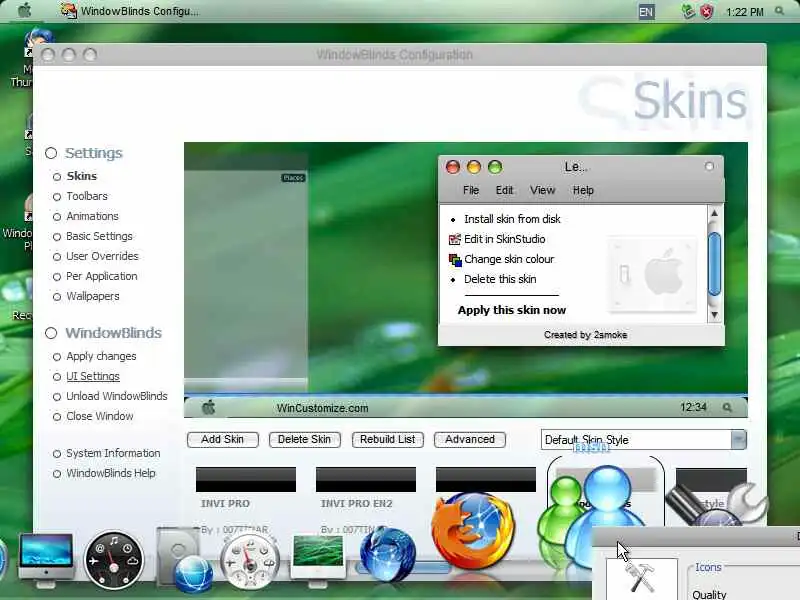Viewport: 800px width, 600px height.
Task: Select Basic Settings page
Action: coord(99,236)
